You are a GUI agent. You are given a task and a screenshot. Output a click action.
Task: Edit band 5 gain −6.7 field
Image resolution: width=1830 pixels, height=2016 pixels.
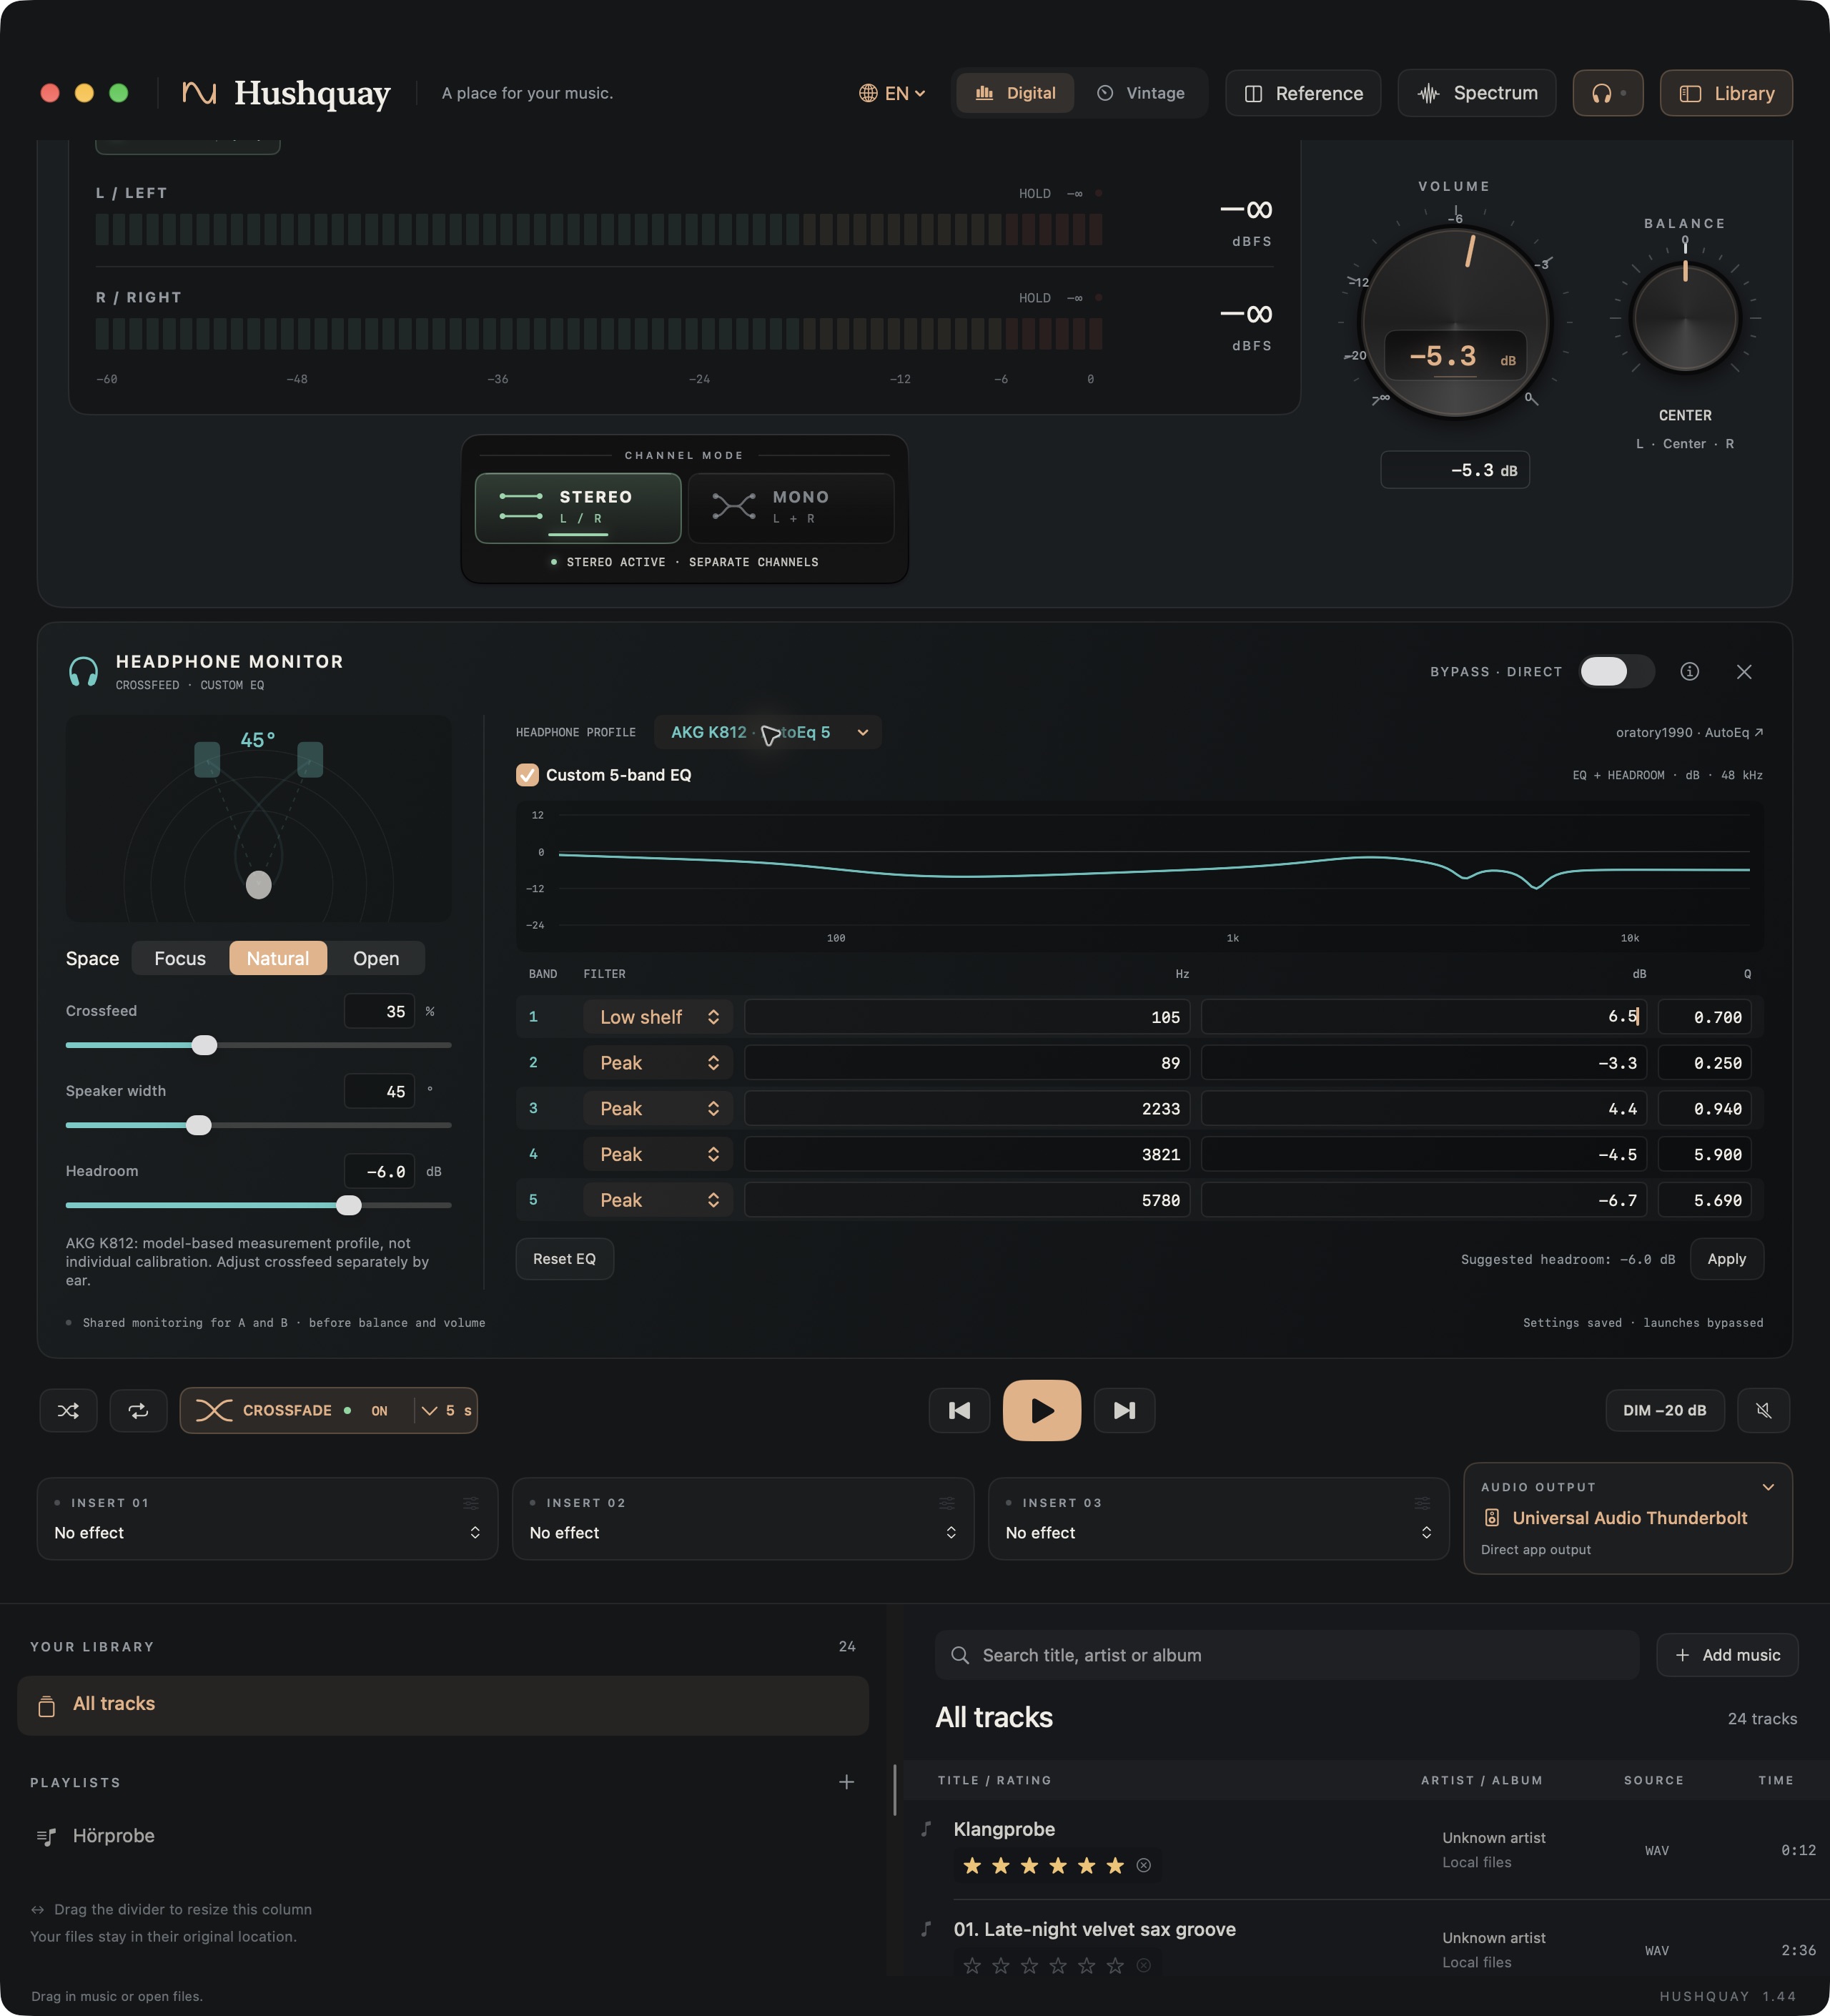point(1424,1200)
